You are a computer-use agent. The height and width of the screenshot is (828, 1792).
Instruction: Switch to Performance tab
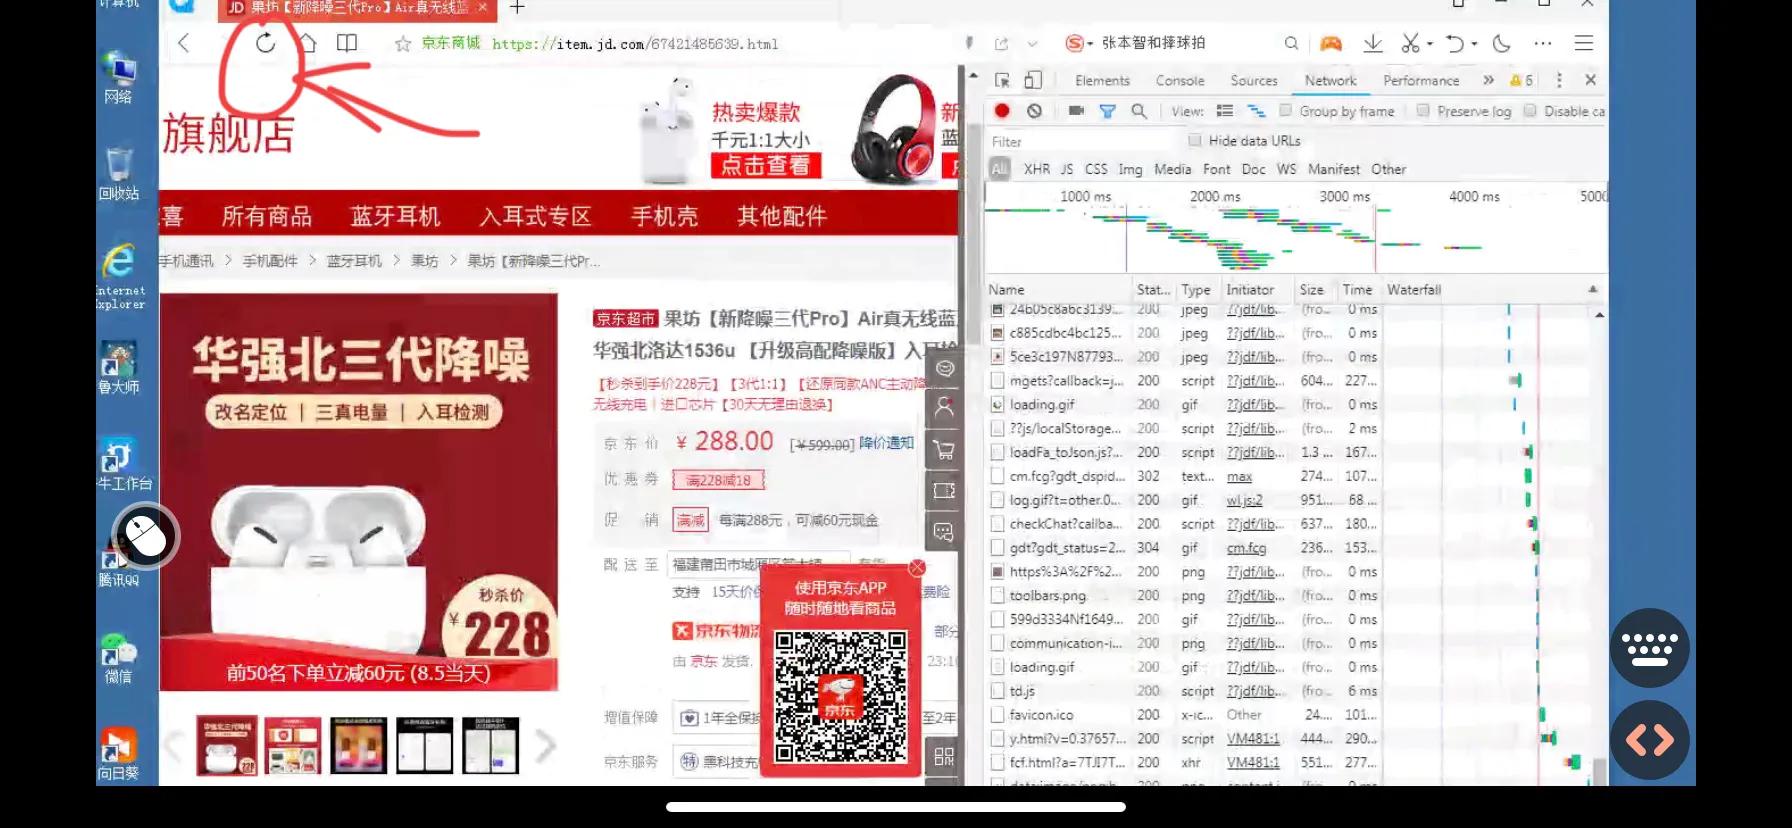pos(1421,81)
